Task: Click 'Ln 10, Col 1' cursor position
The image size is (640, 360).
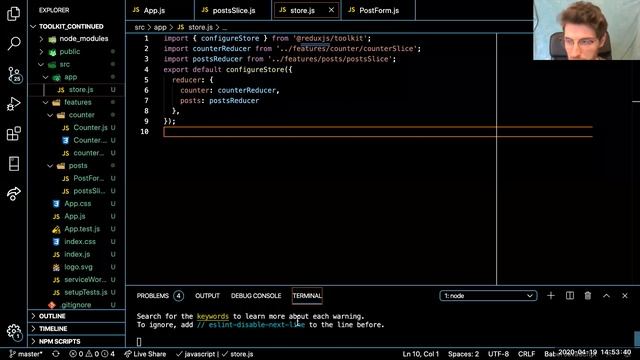Action: (x=420, y=354)
